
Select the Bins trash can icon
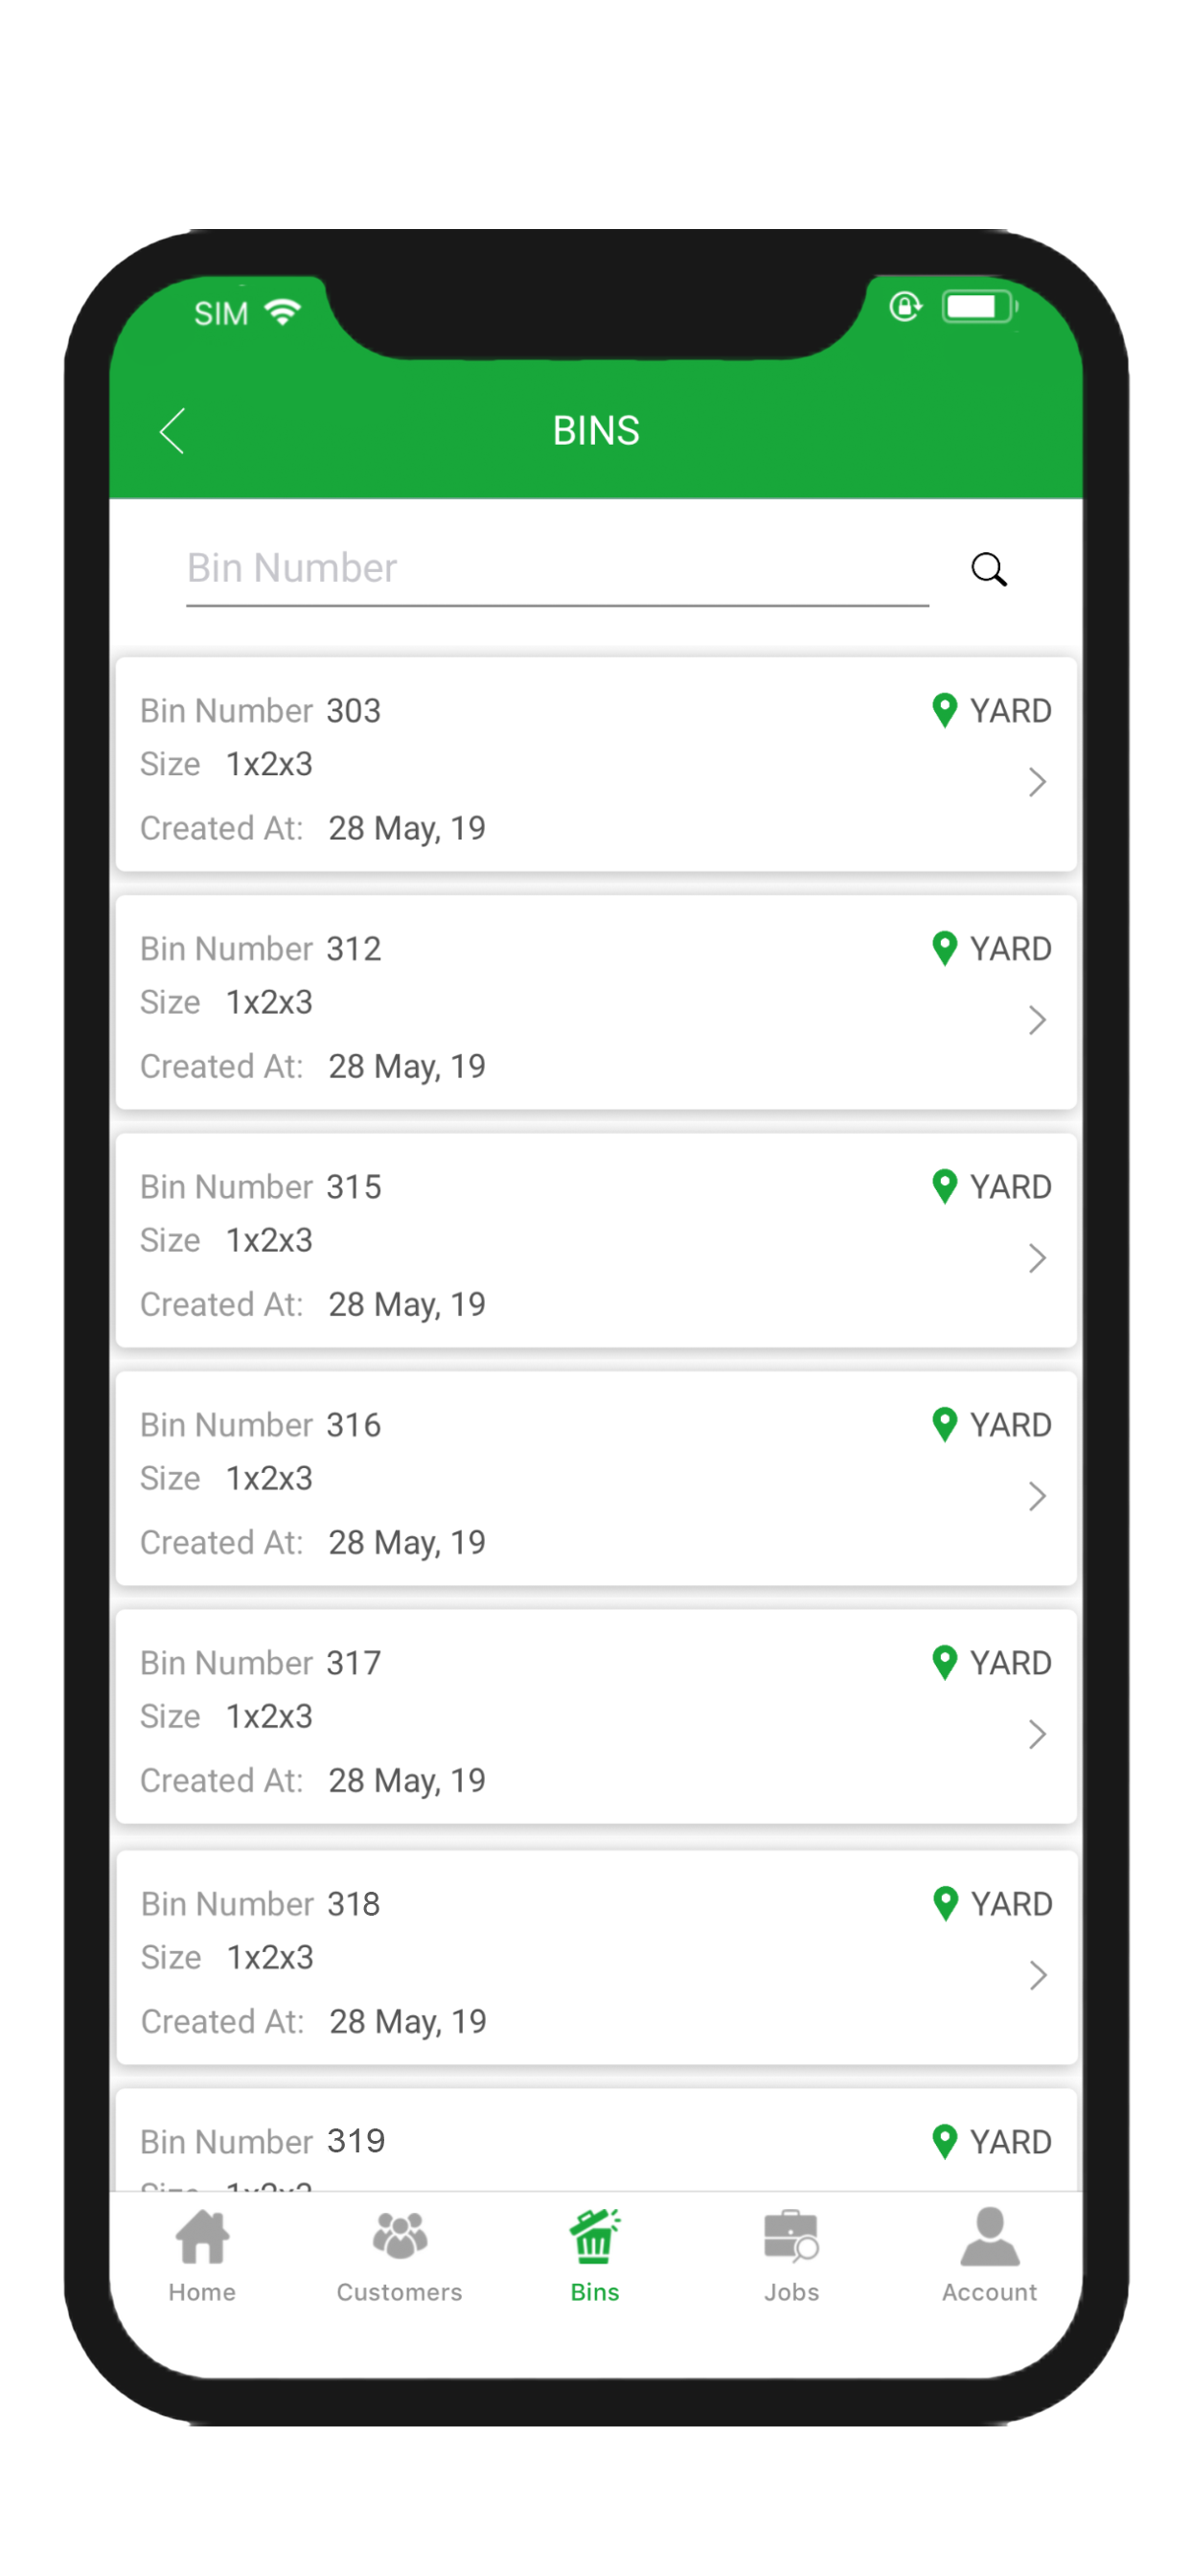click(594, 2236)
